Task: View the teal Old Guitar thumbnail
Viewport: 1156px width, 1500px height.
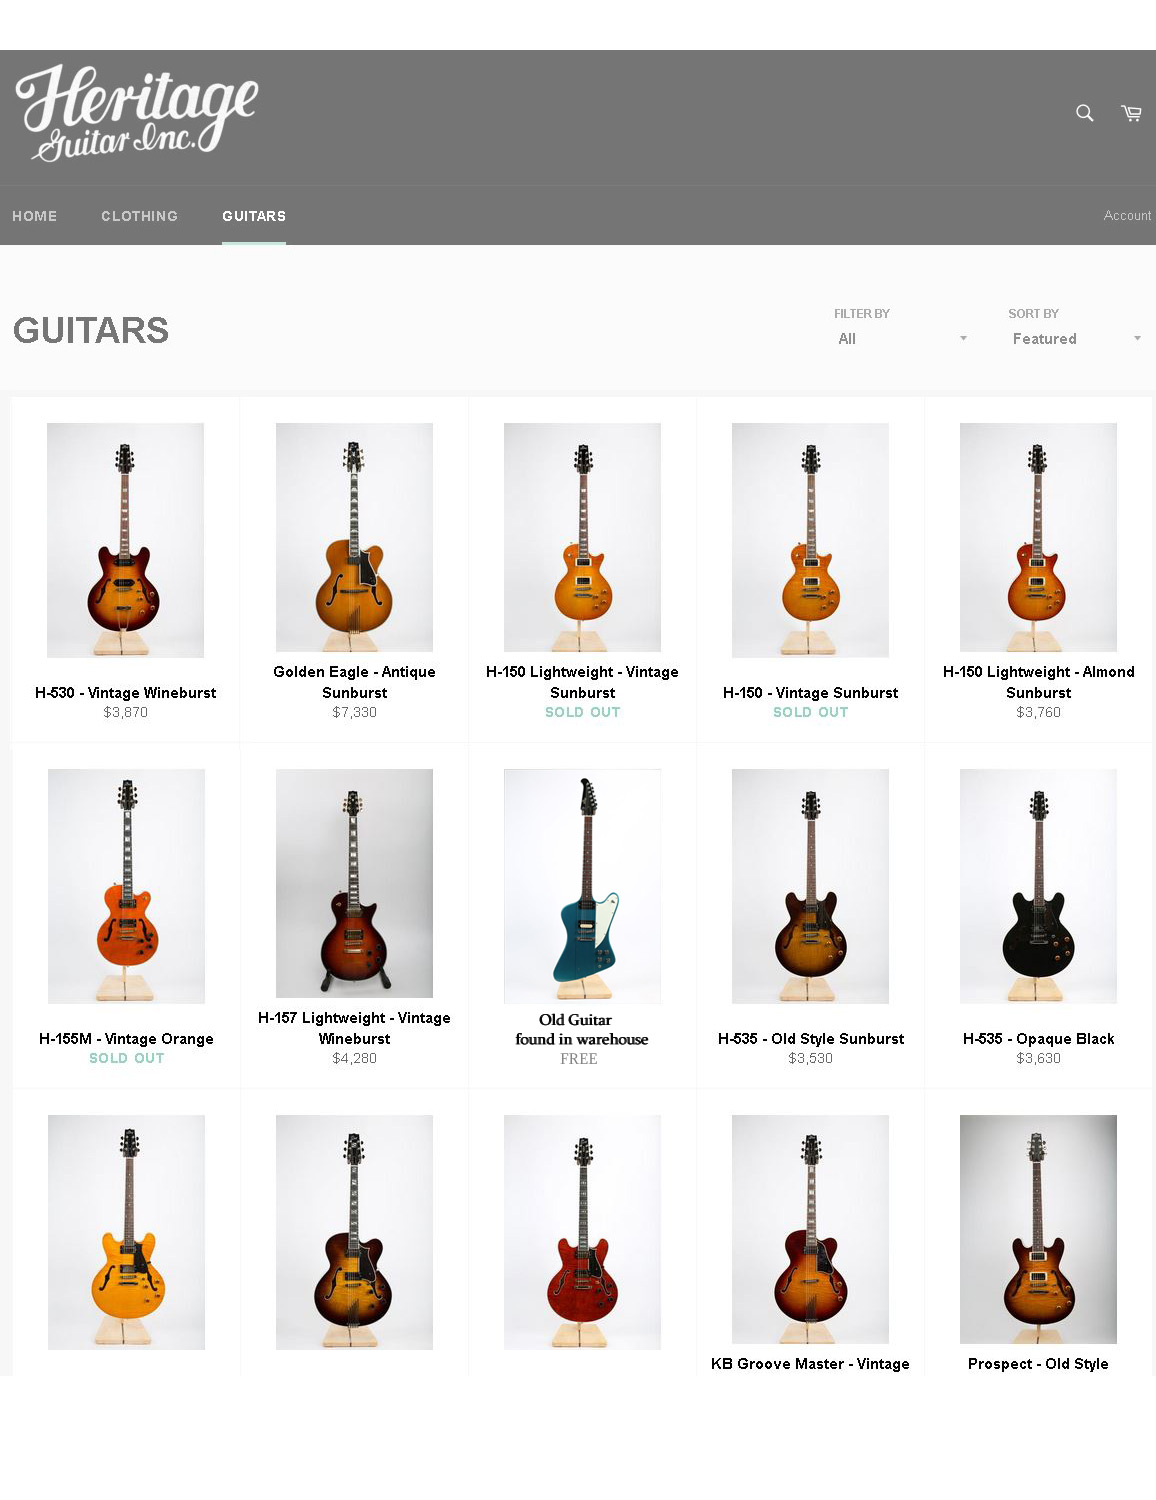Action: click(582, 886)
